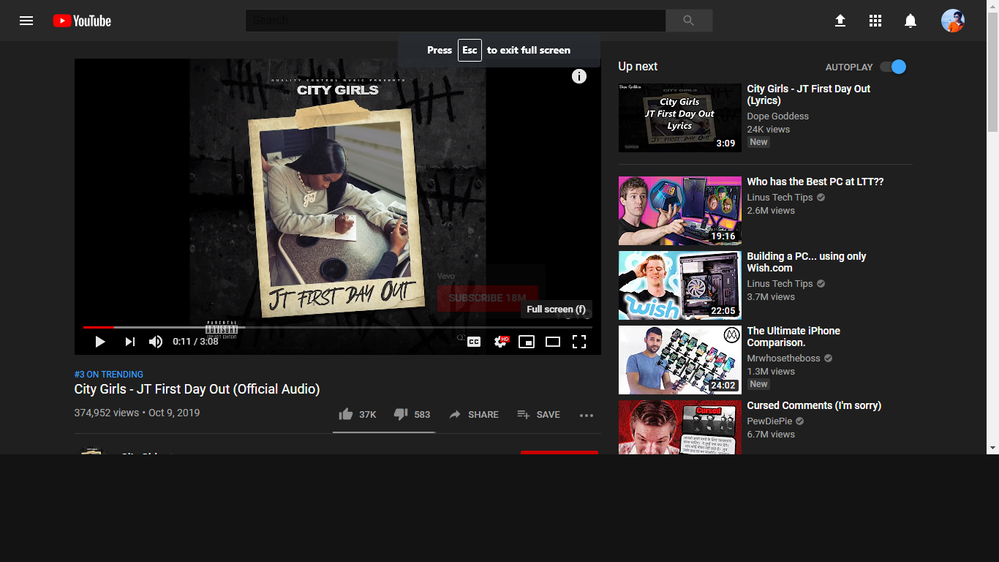Click '374,952 views' text
Viewport: 999px width, 562px height.
pyautogui.click(x=106, y=413)
